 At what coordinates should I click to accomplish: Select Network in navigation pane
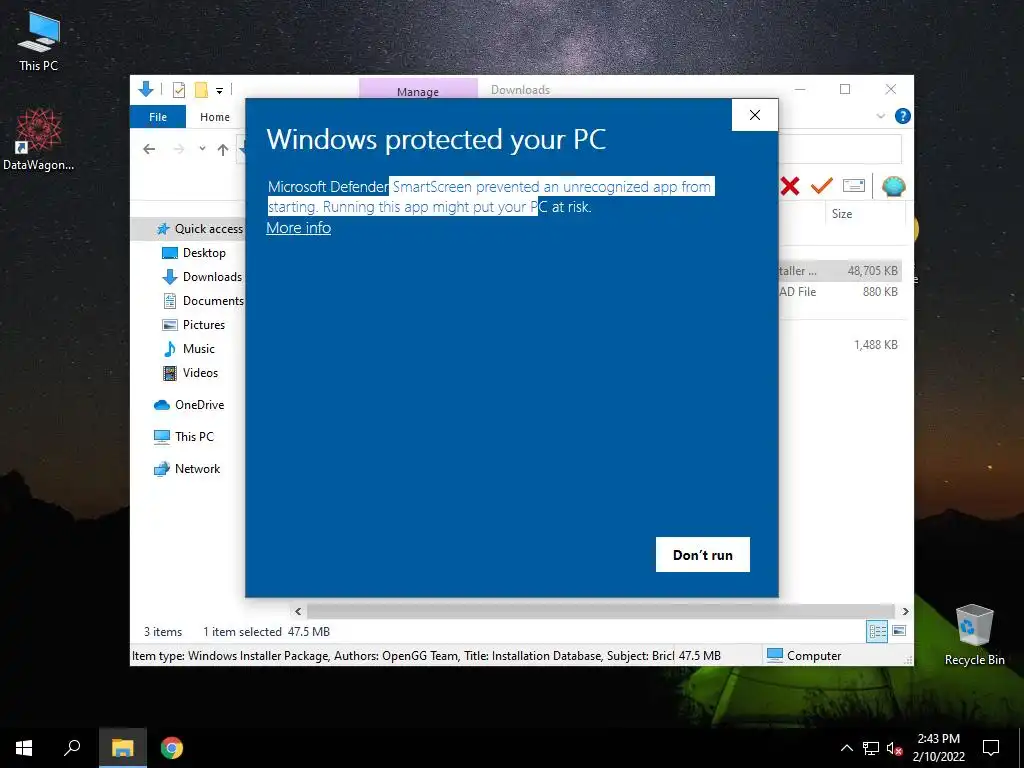coord(187,469)
